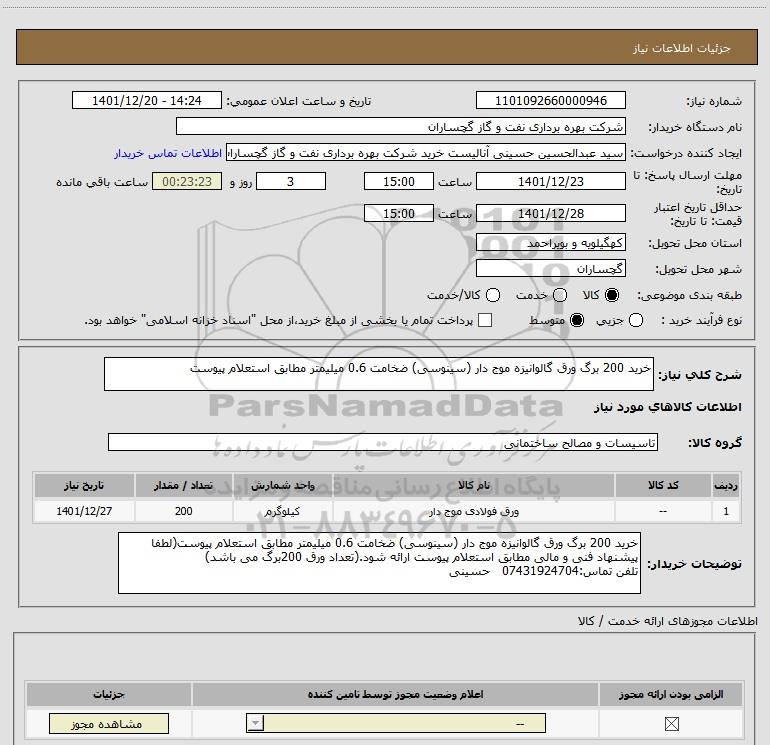Click the جزئیات column header
Viewport: 770px width, 745px height.
(x=109, y=694)
